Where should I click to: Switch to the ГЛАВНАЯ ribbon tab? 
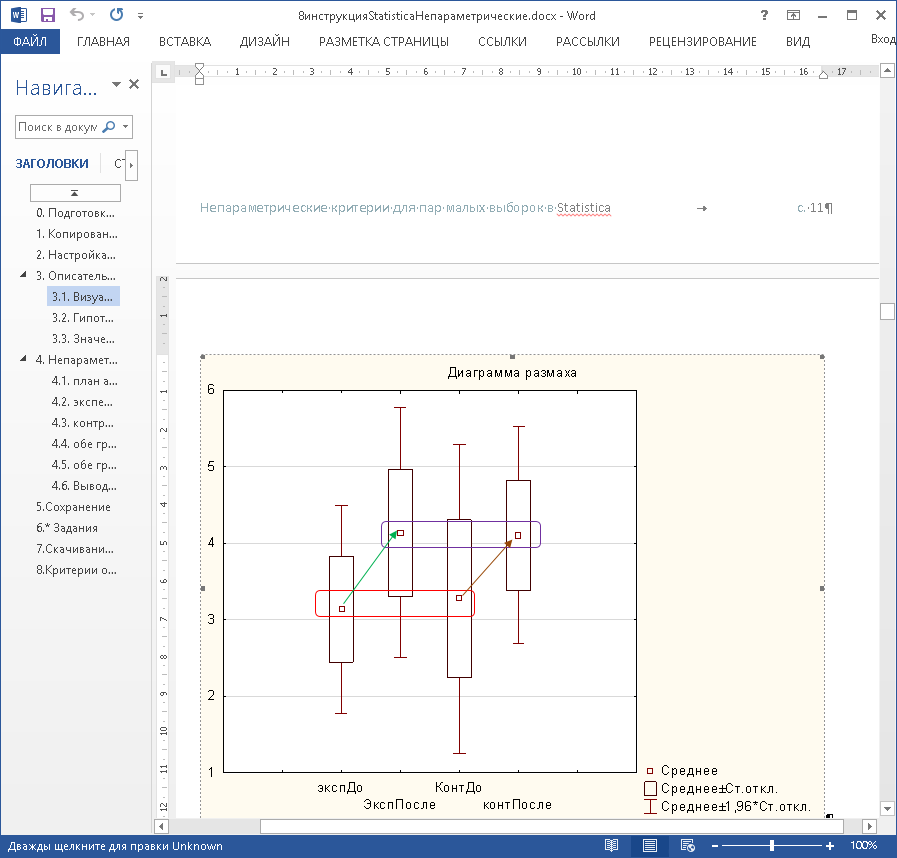coord(104,42)
